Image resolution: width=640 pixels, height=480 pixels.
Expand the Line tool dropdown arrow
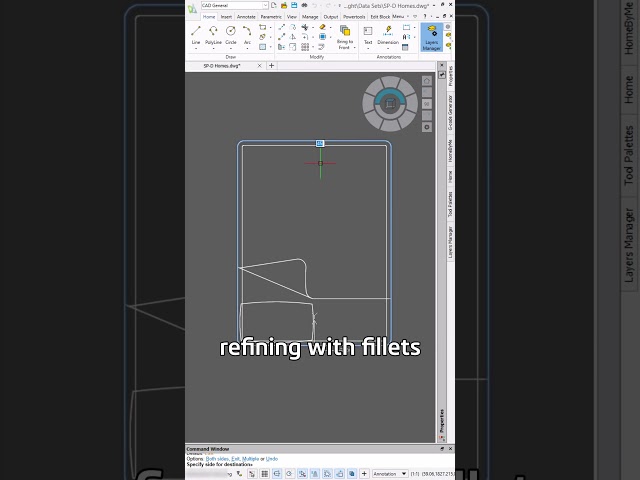click(196, 49)
